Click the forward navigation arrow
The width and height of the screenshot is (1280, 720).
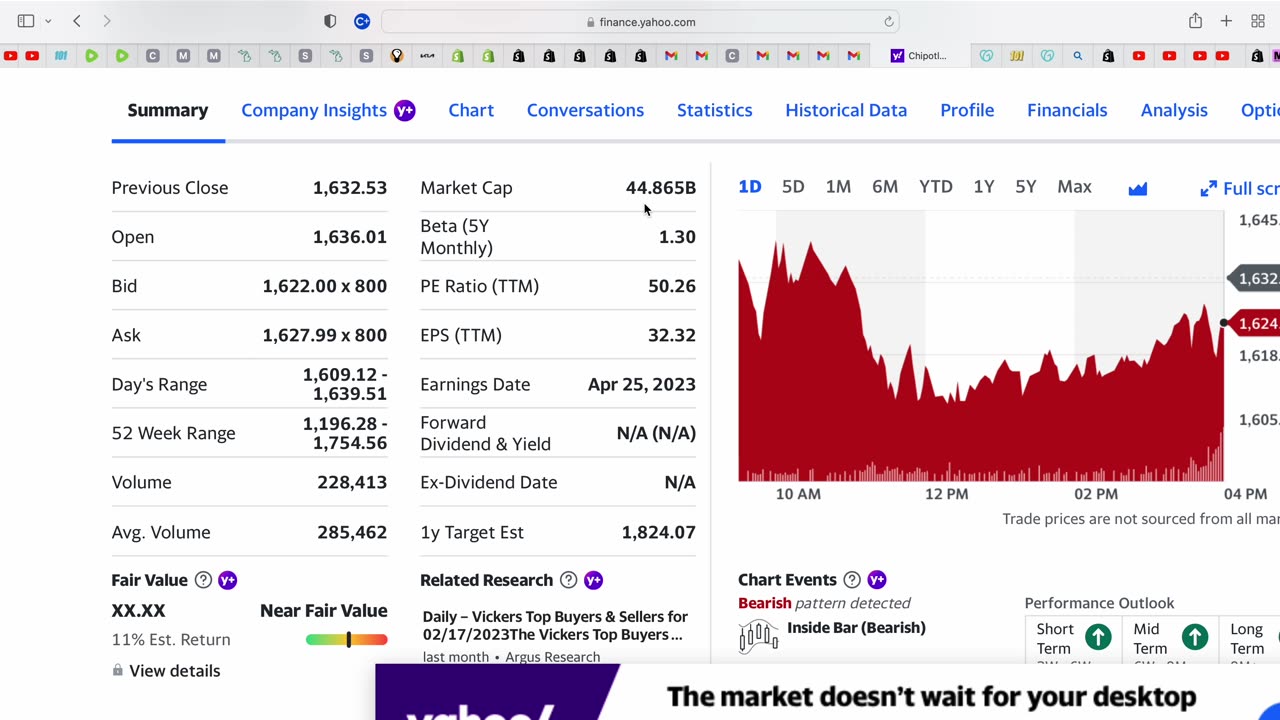(107, 21)
